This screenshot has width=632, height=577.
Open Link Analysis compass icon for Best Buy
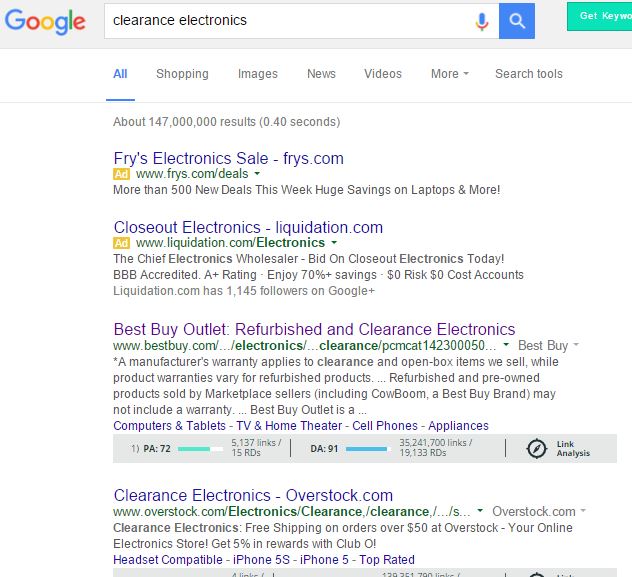tap(536, 448)
